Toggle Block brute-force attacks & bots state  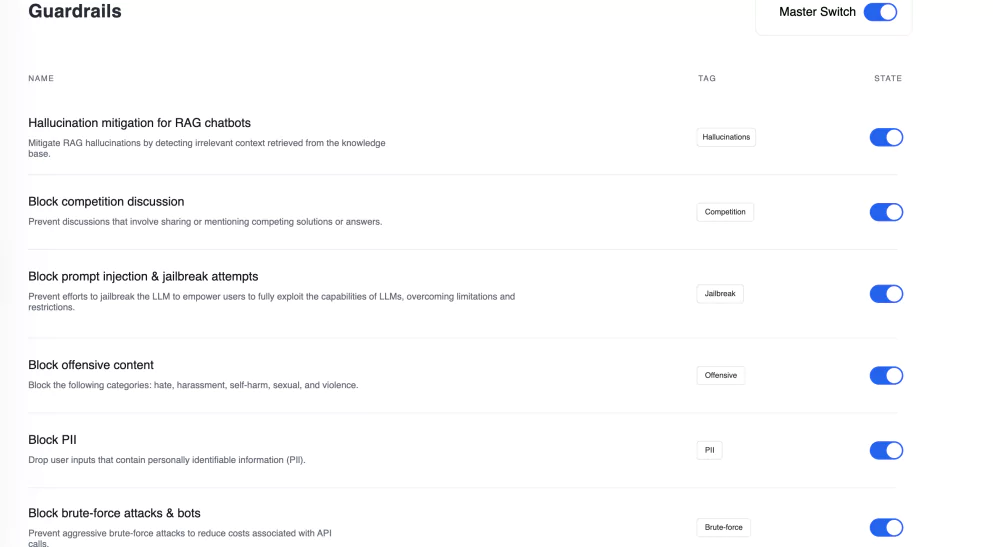click(x=886, y=527)
